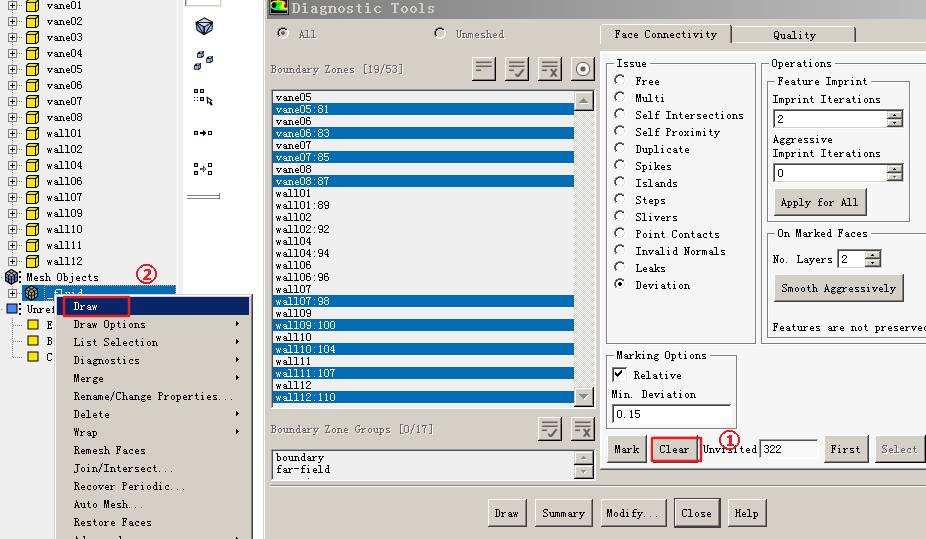The width and height of the screenshot is (926, 539).
Task: Click the scattered cubes icon
Action: click(x=203, y=60)
